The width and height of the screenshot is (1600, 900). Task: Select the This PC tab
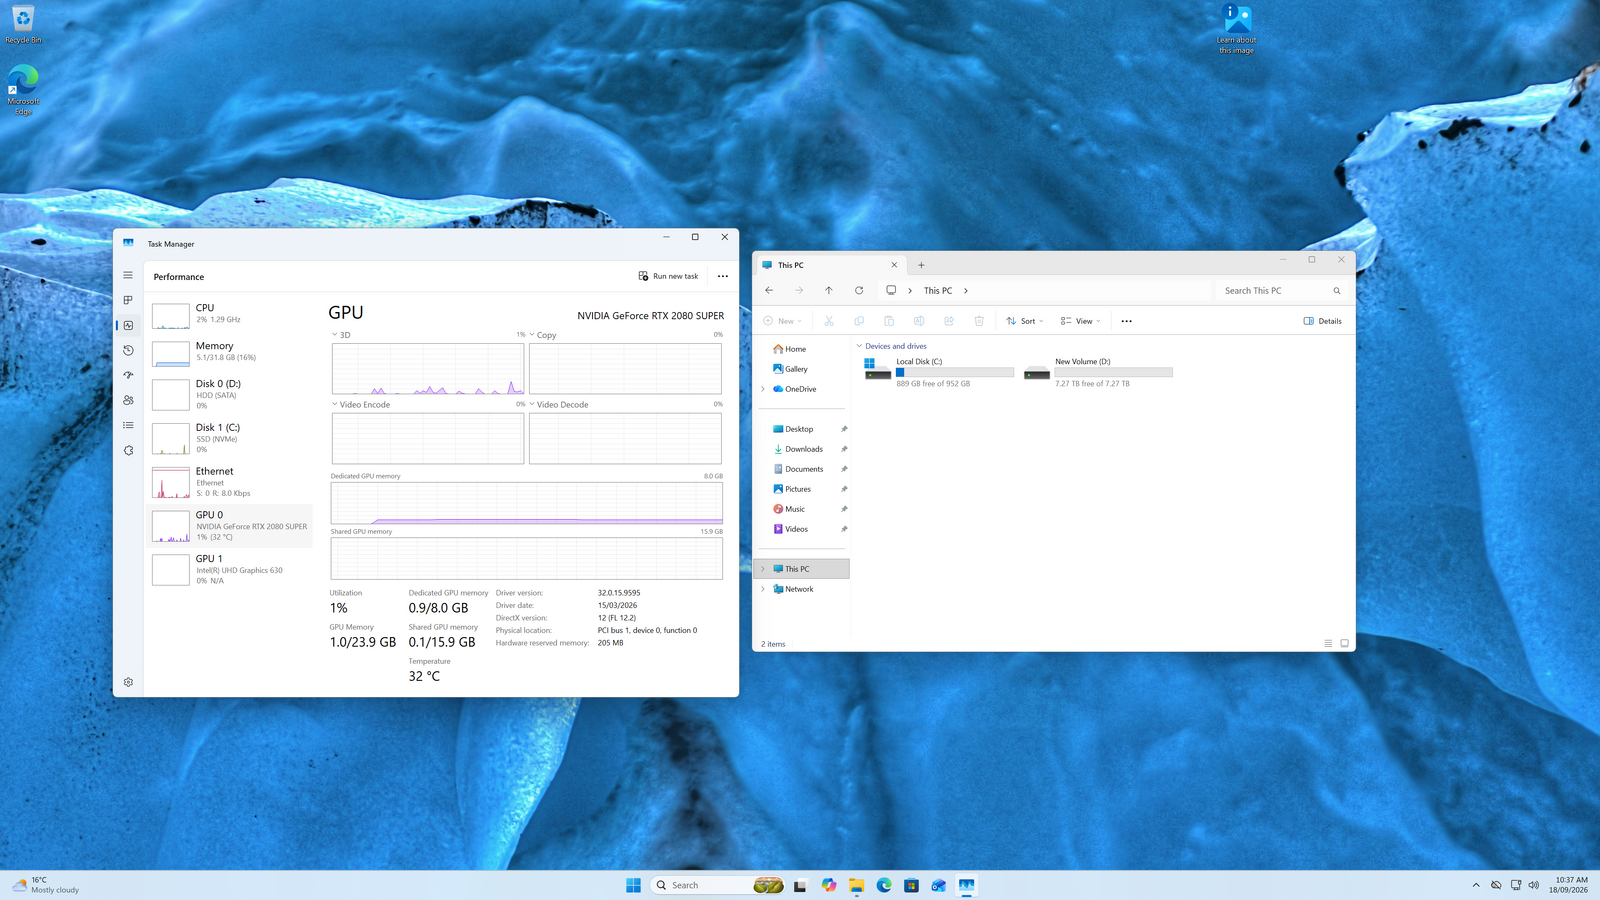(x=830, y=265)
